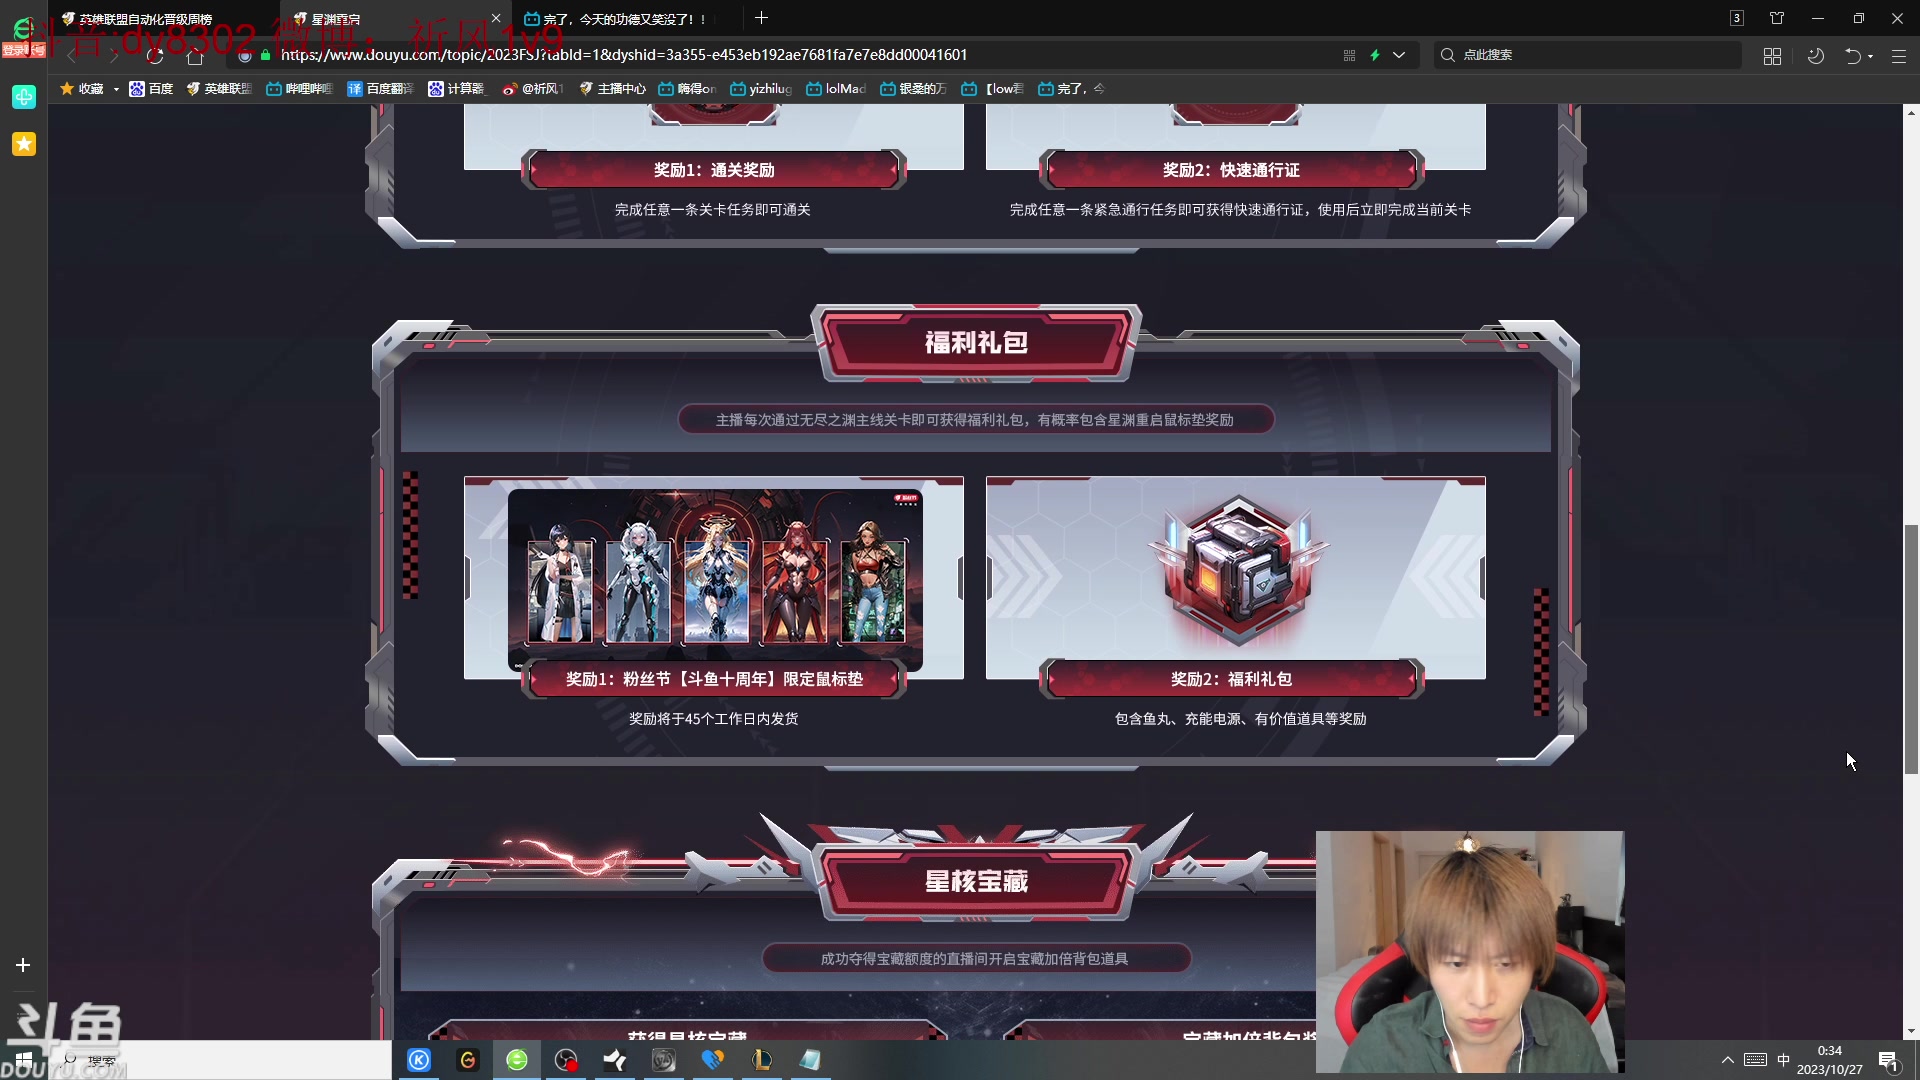The height and width of the screenshot is (1080, 1920).
Task: Open the orange G app on the taskbar
Action: point(468,1060)
